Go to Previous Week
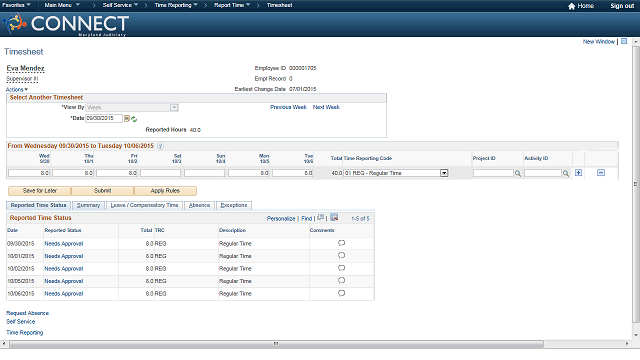 click(x=289, y=107)
